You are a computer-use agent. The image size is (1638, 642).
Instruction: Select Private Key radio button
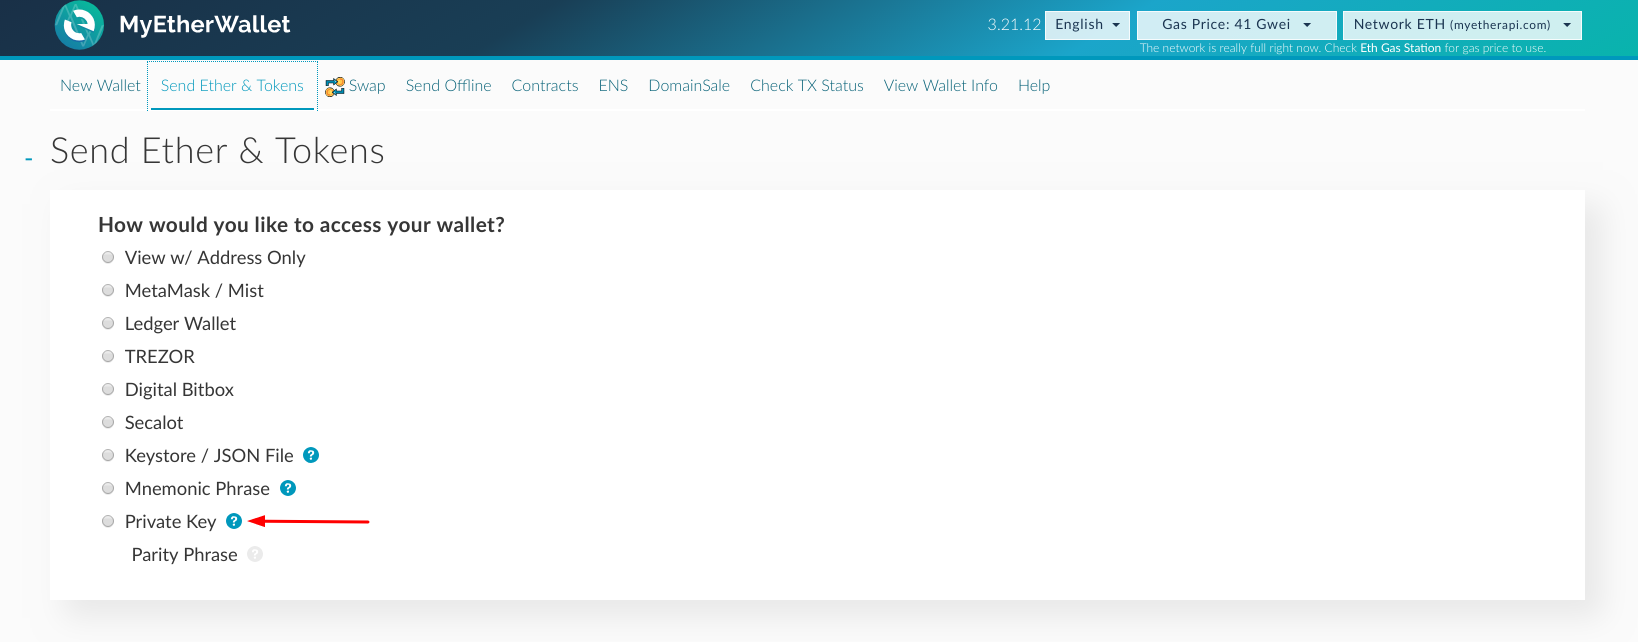(108, 521)
